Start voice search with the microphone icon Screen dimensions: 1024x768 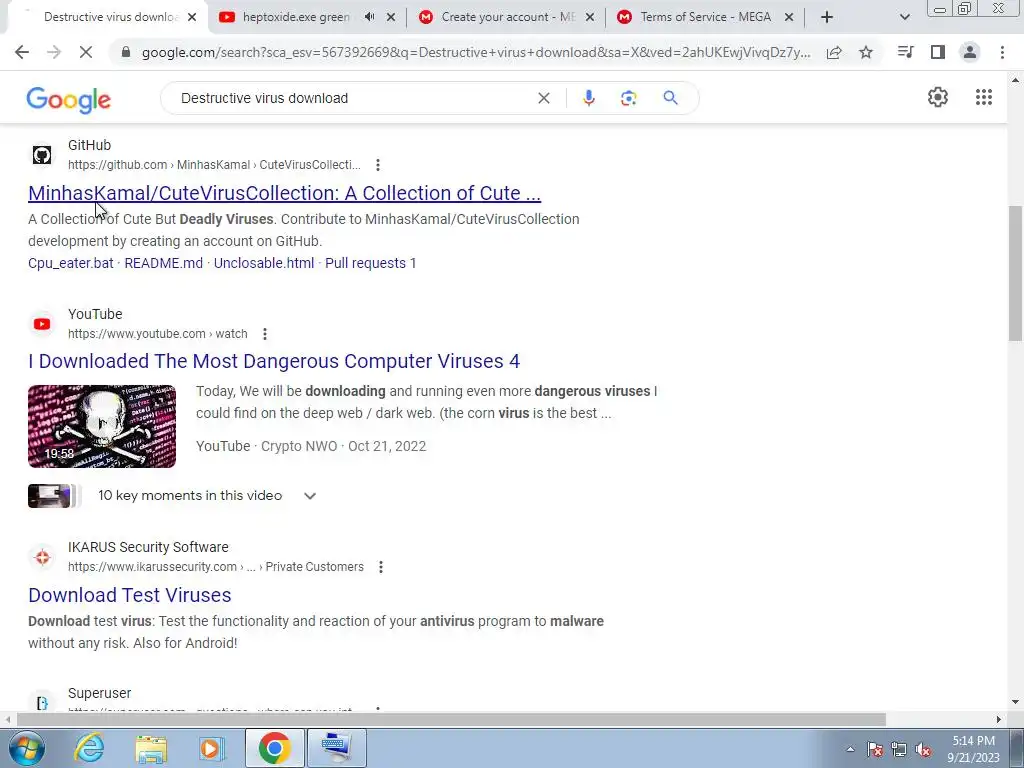pos(588,98)
